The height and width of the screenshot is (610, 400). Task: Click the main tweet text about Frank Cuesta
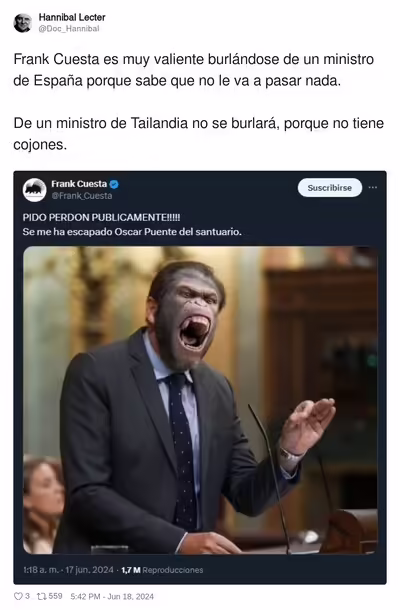[198, 102]
